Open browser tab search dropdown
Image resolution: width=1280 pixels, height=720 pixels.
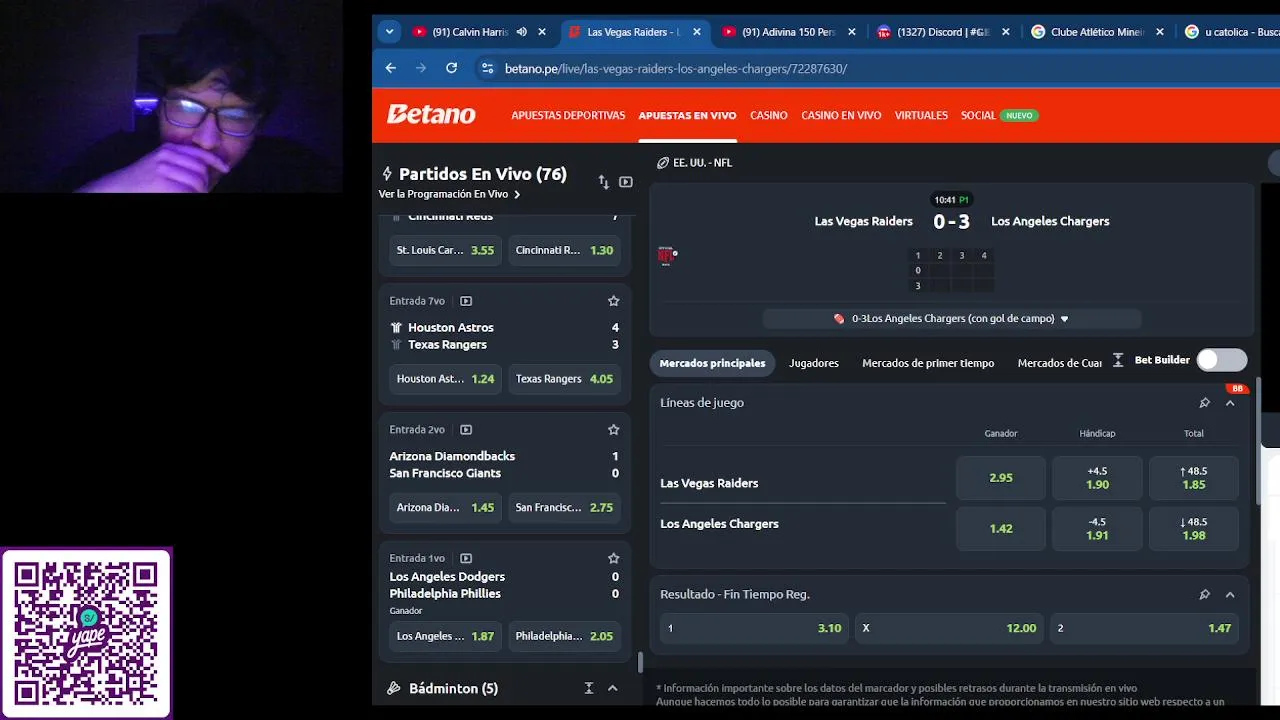click(389, 32)
